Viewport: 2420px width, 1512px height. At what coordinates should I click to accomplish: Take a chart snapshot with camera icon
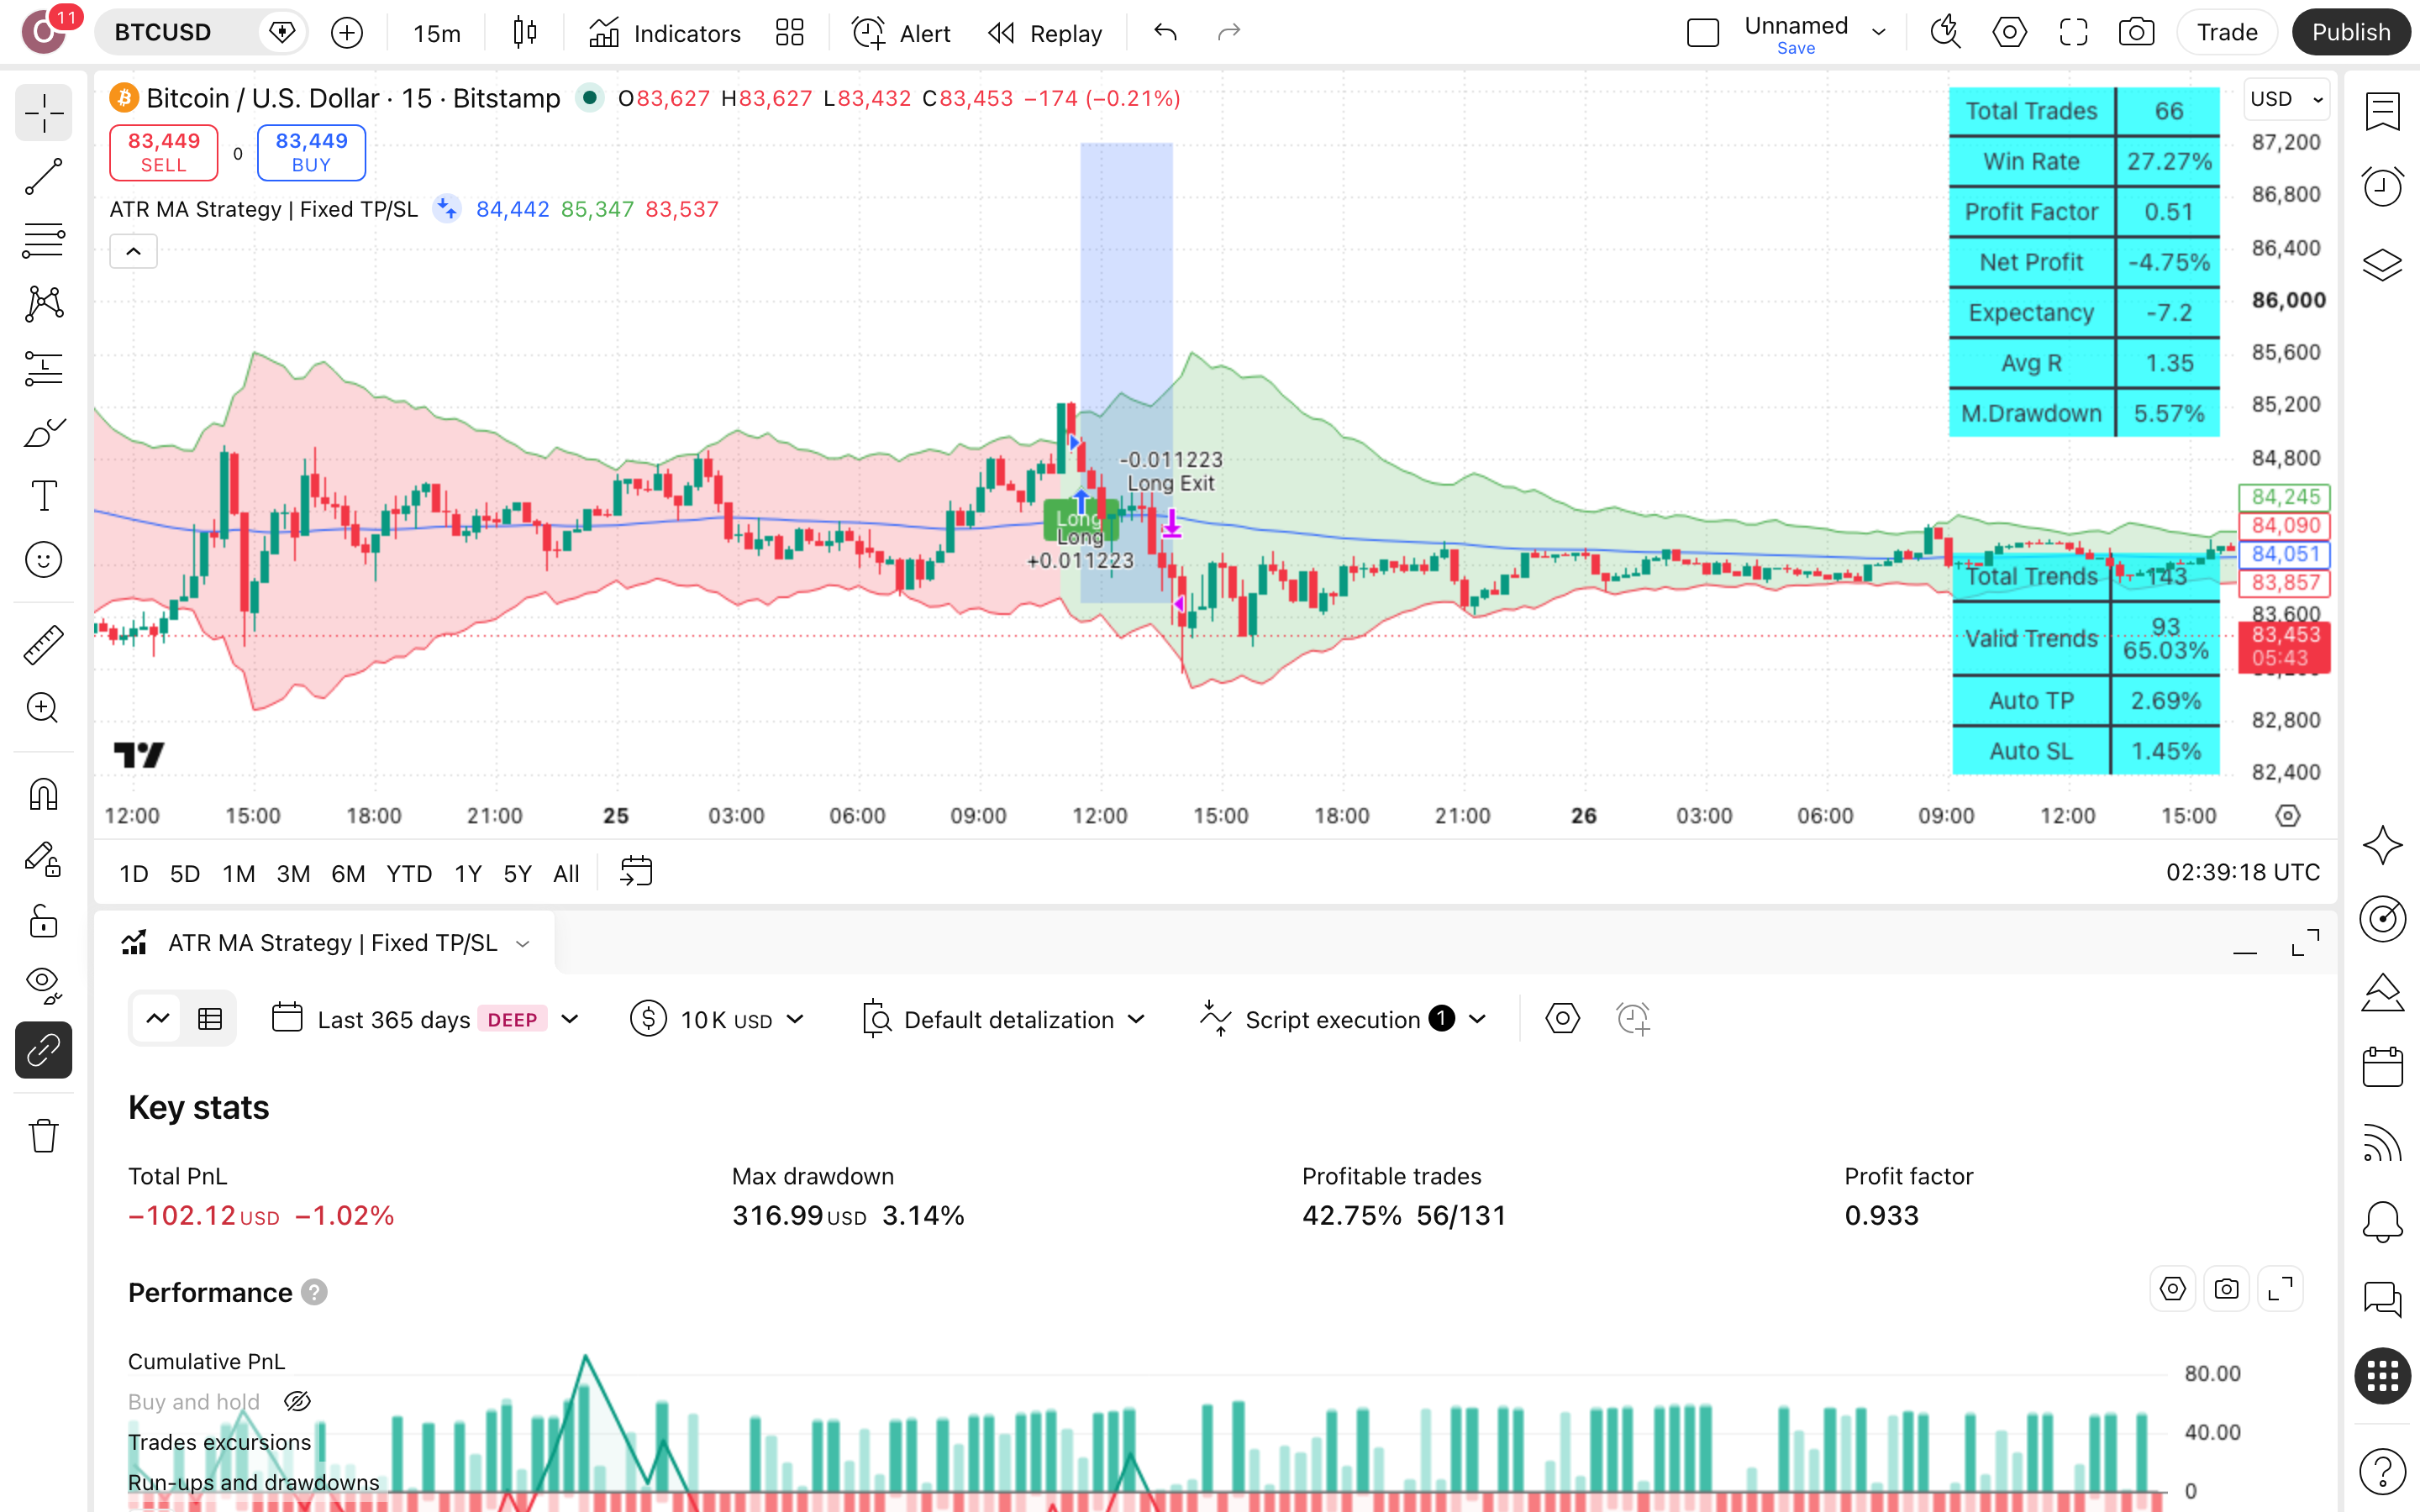click(x=2136, y=33)
